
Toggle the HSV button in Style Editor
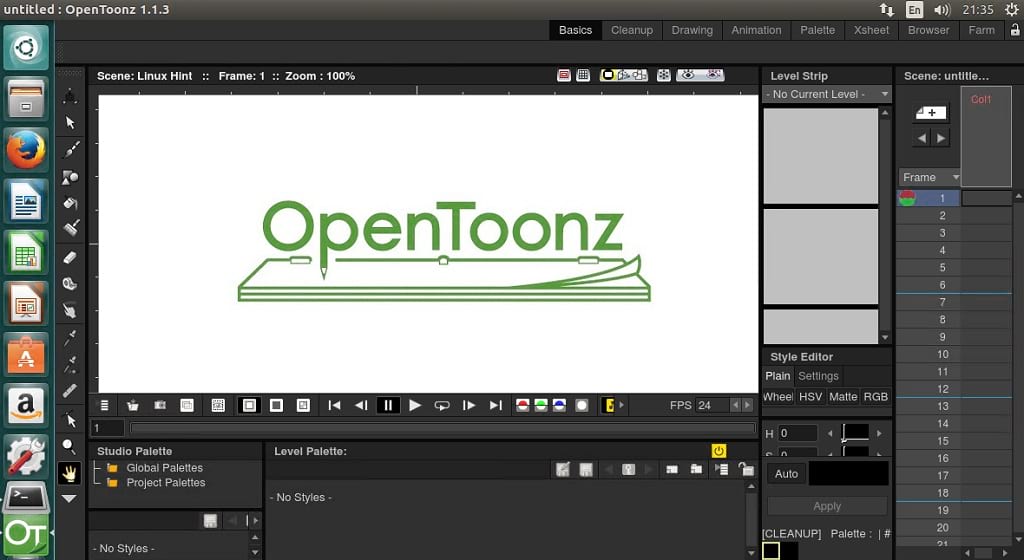(810, 397)
